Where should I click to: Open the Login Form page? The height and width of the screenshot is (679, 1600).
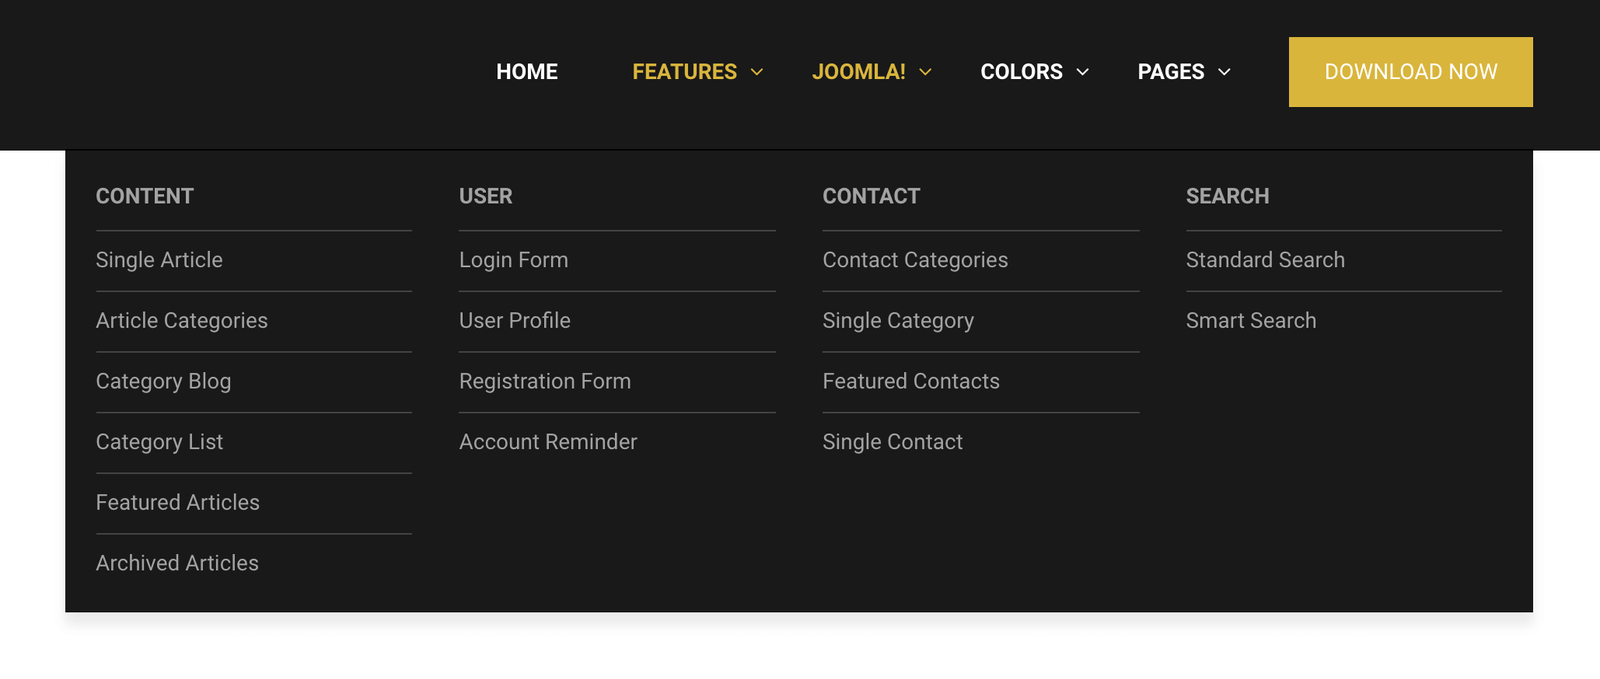[x=513, y=260]
